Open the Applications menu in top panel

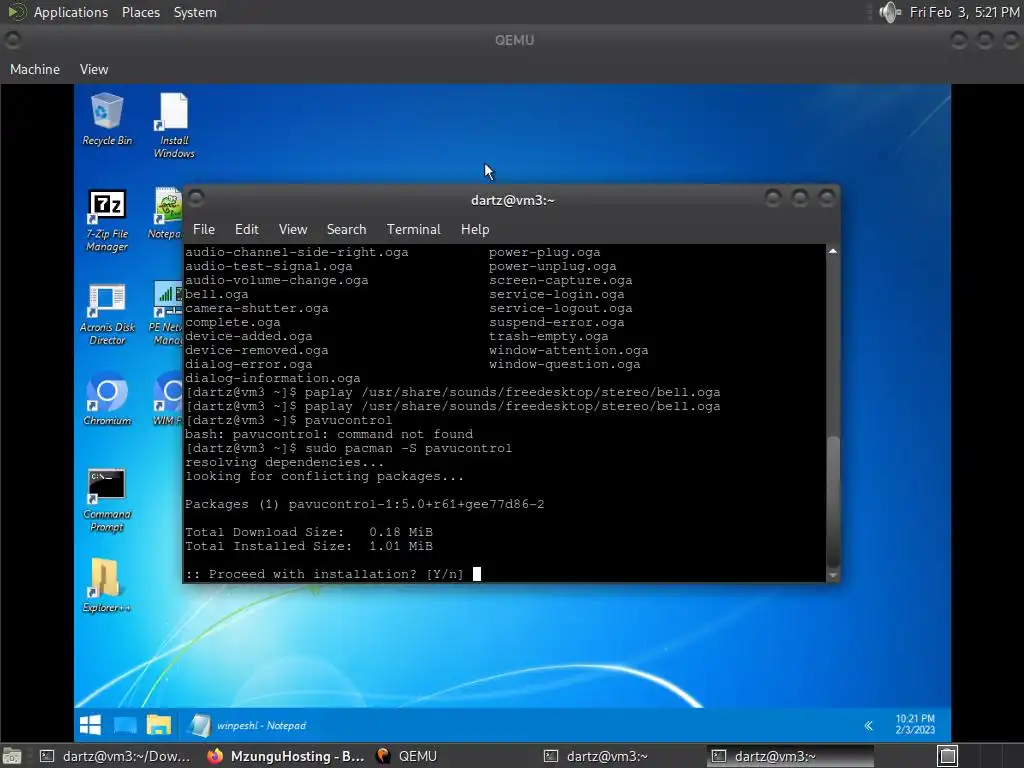click(x=71, y=12)
